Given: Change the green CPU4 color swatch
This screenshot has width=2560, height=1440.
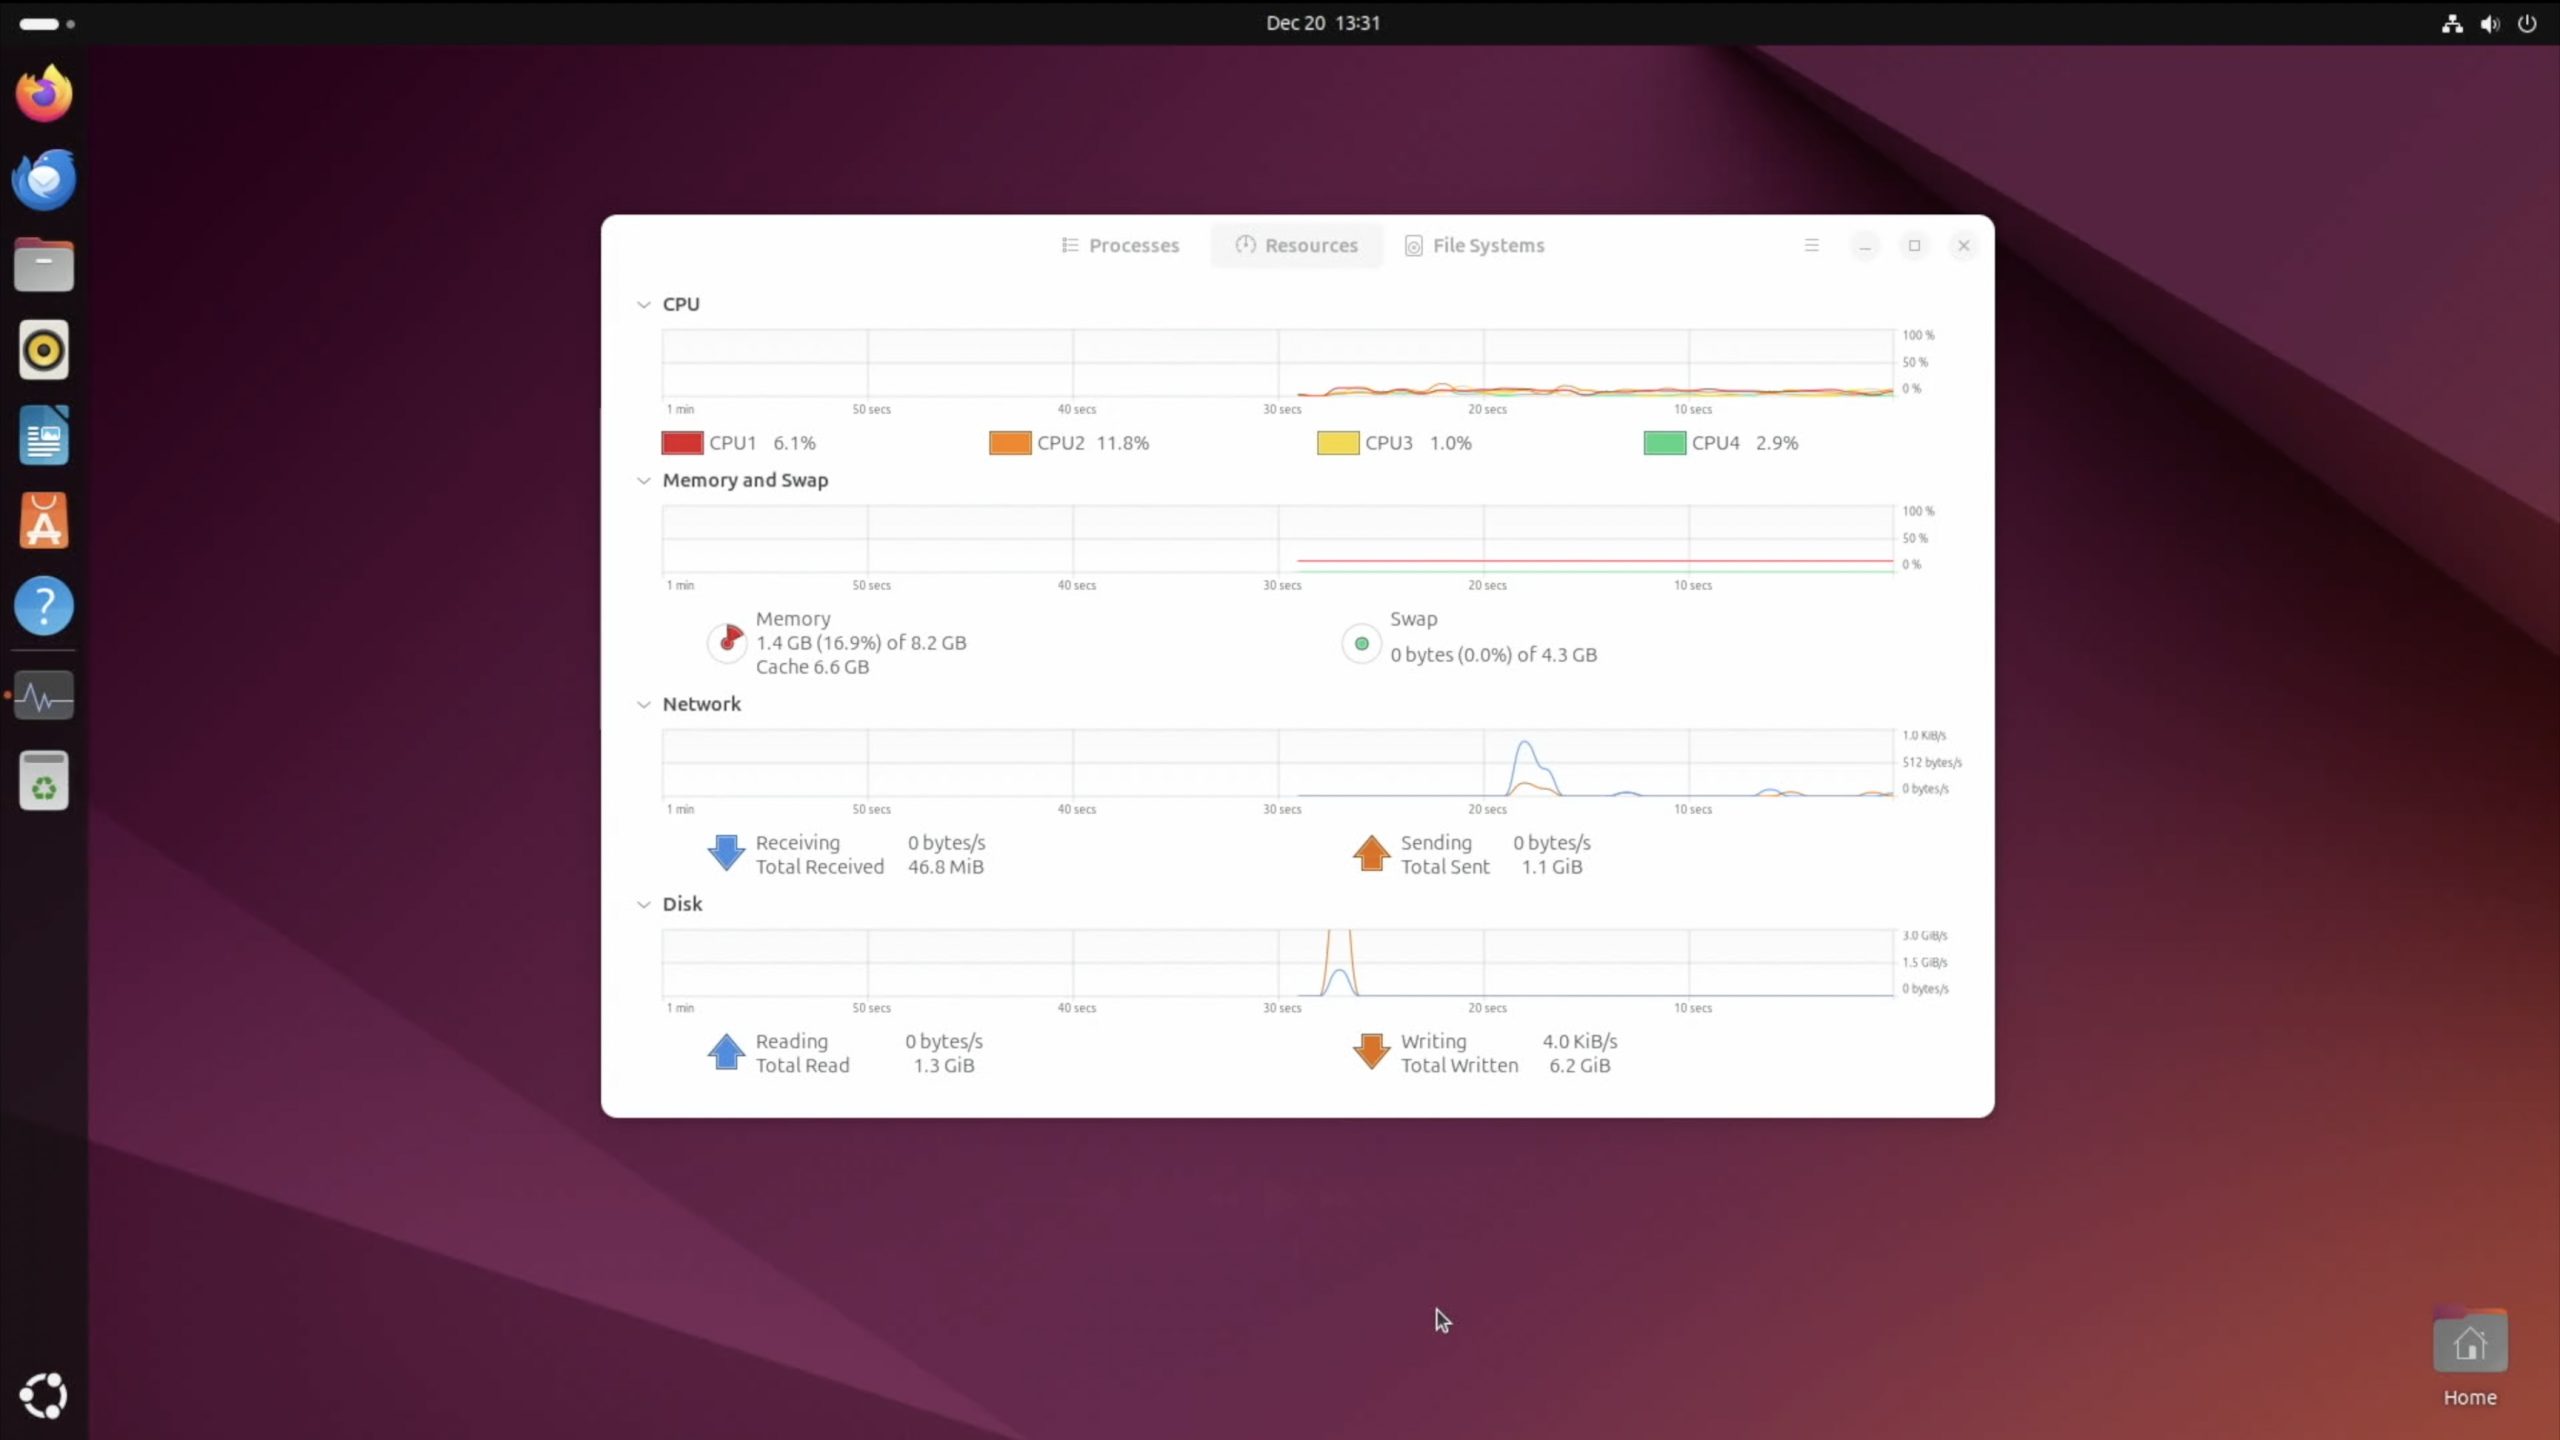Looking at the screenshot, I should (1664, 443).
